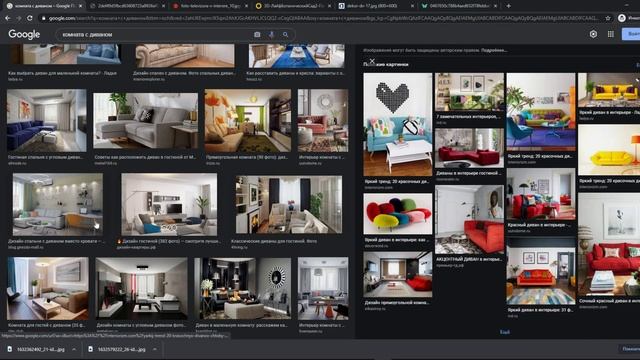This screenshot has height=360, width=640.
Task: Click the 1632579222 jpg file icon in the downloads bar
Action: click(91, 349)
